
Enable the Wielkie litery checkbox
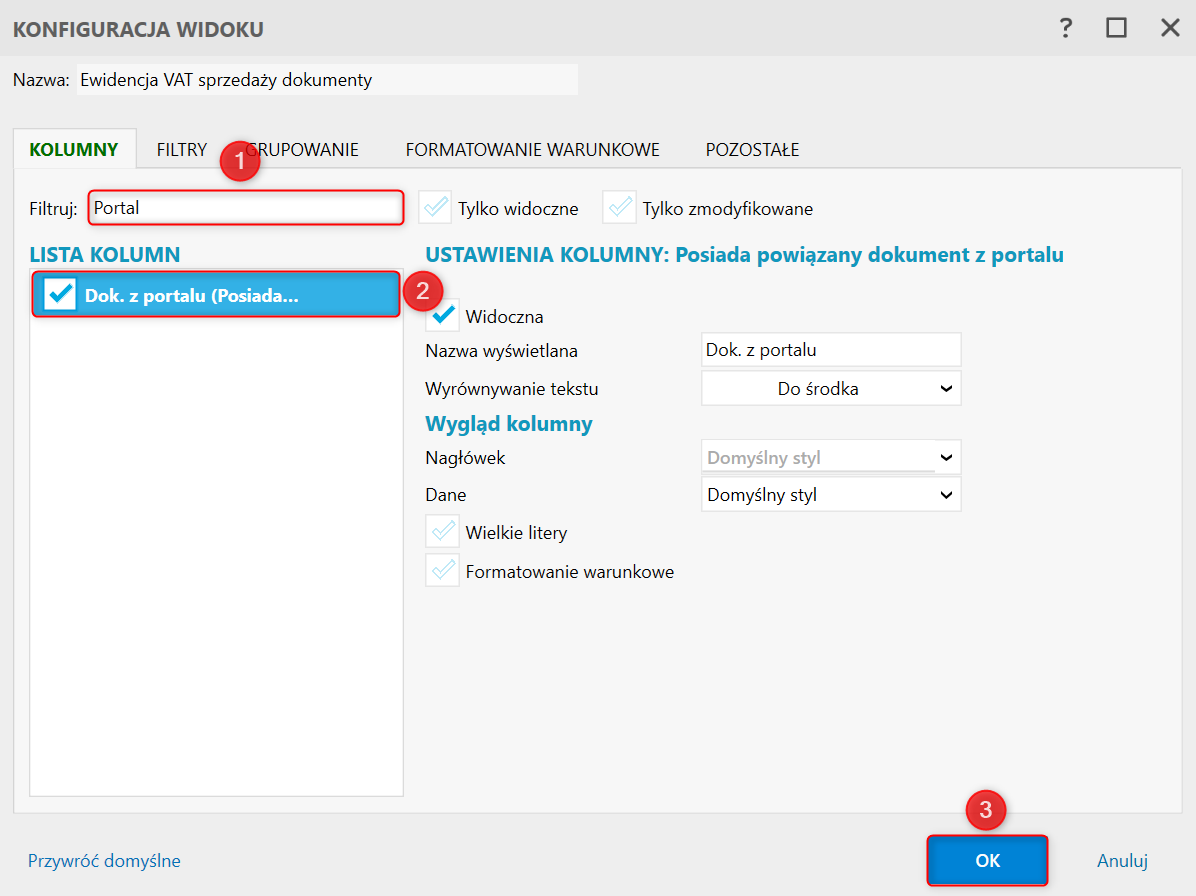click(x=442, y=531)
